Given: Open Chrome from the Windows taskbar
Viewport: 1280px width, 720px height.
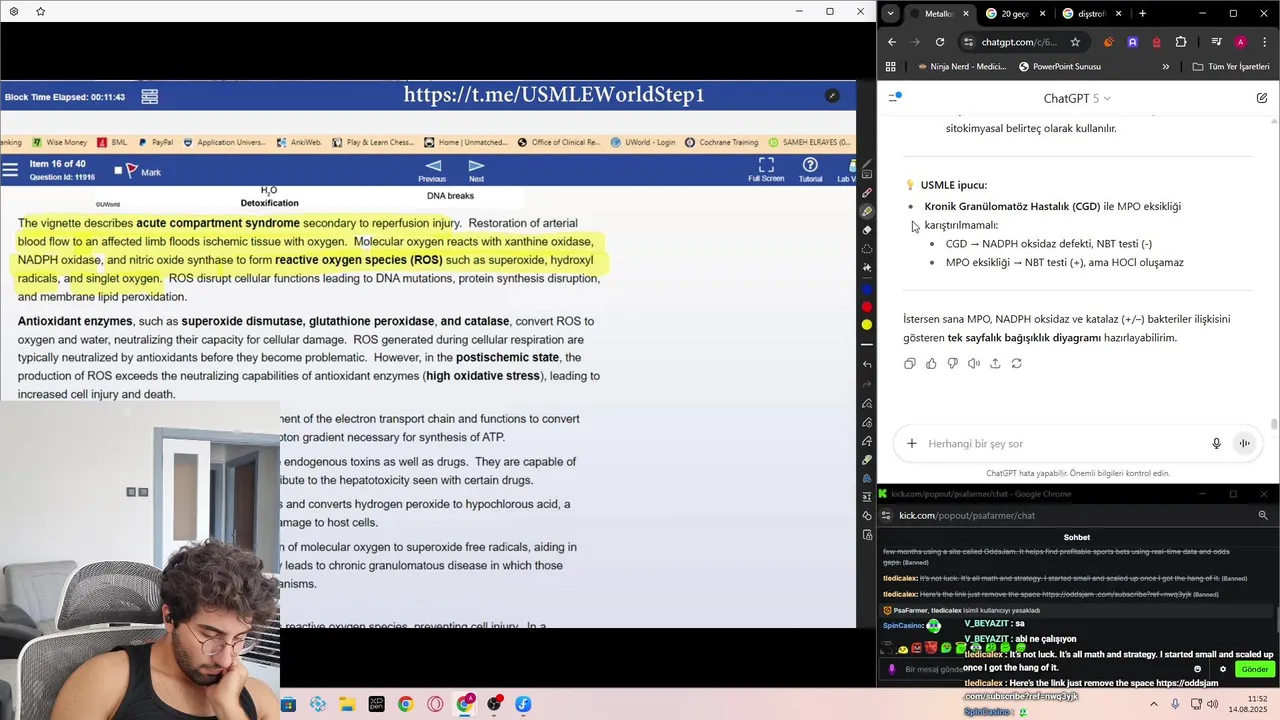Looking at the screenshot, I should [405, 704].
